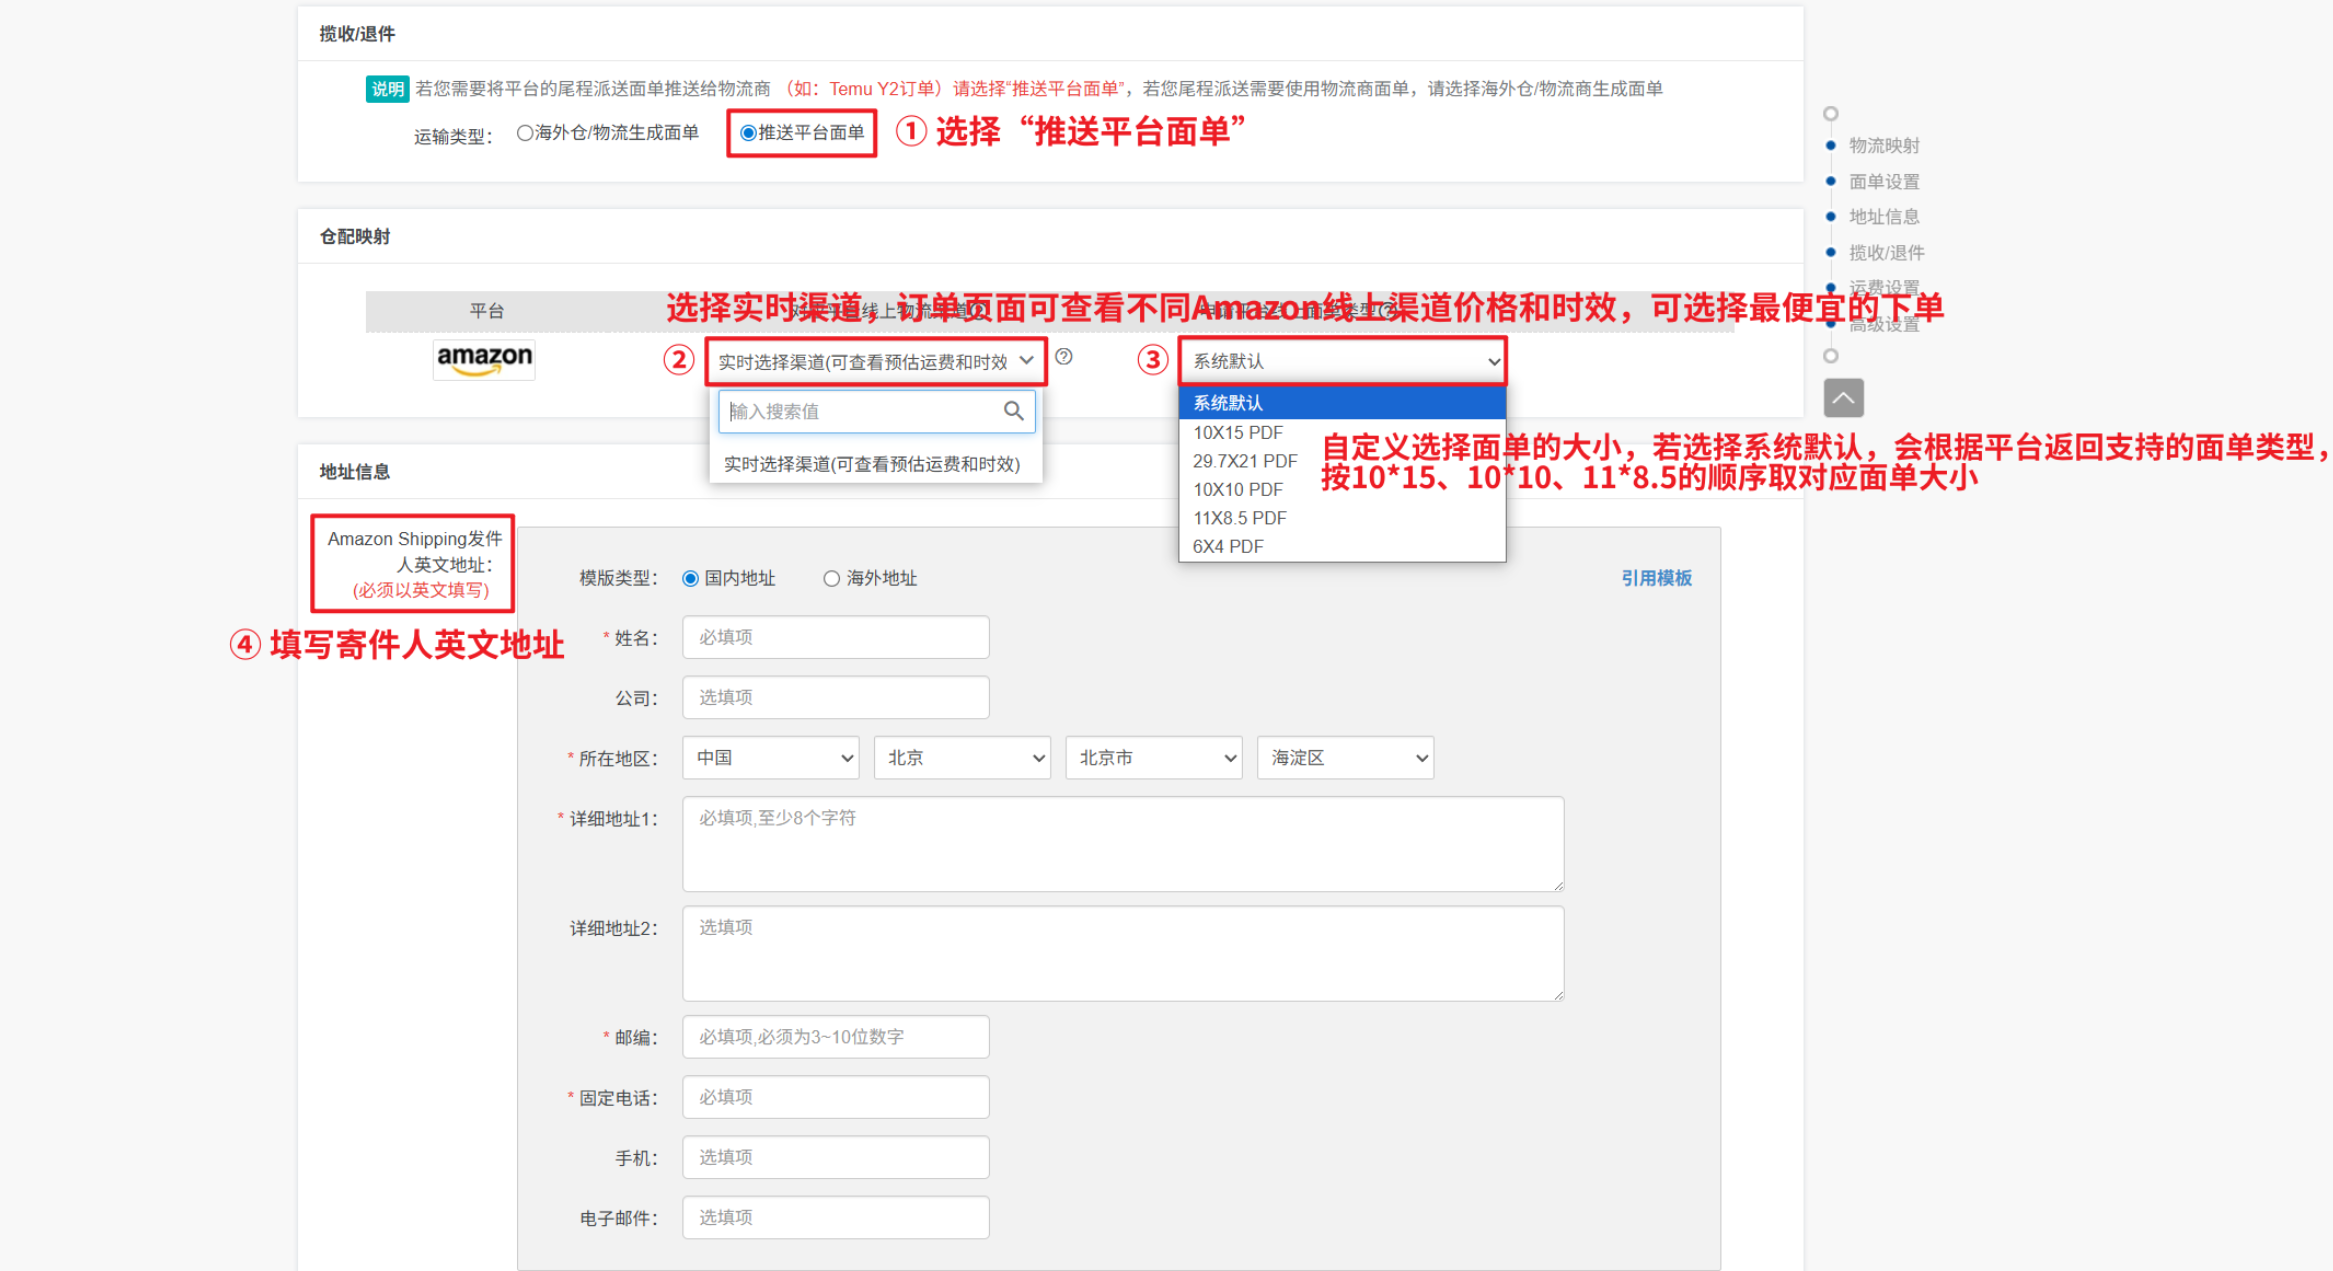Pick 11X8.5 PDF from label list
This screenshot has width=2333, height=1271.
pyautogui.click(x=1240, y=518)
